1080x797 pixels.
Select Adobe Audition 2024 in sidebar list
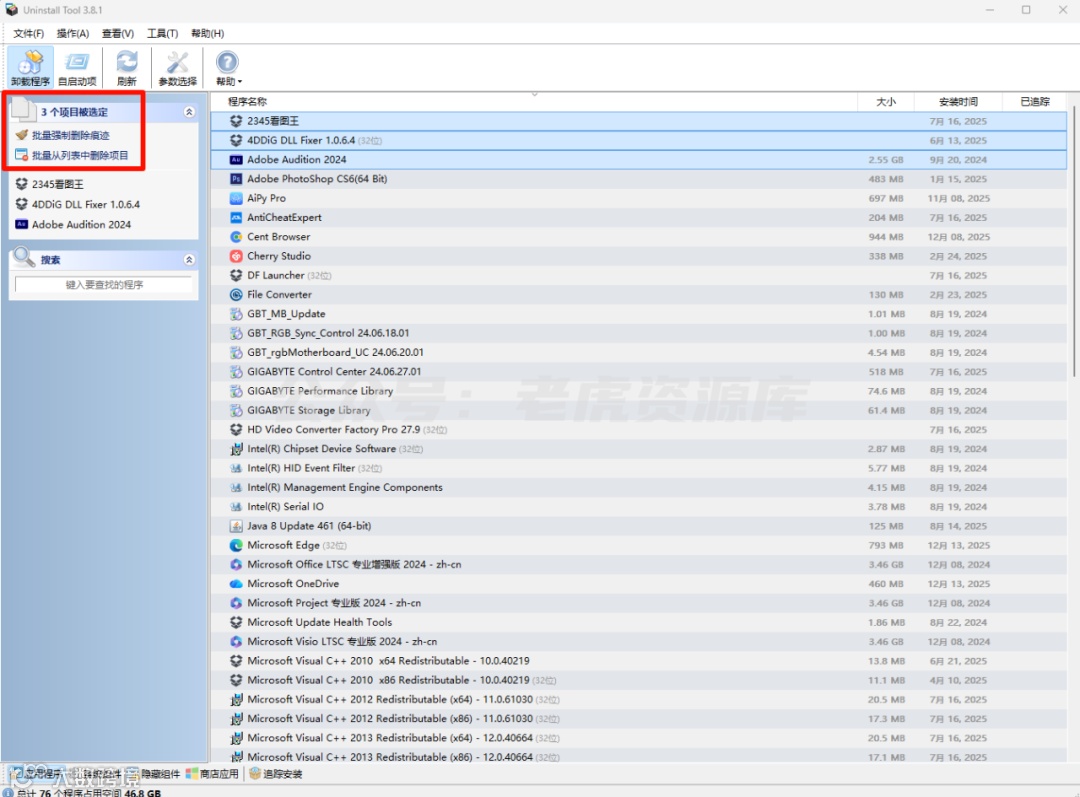click(x=81, y=225)
